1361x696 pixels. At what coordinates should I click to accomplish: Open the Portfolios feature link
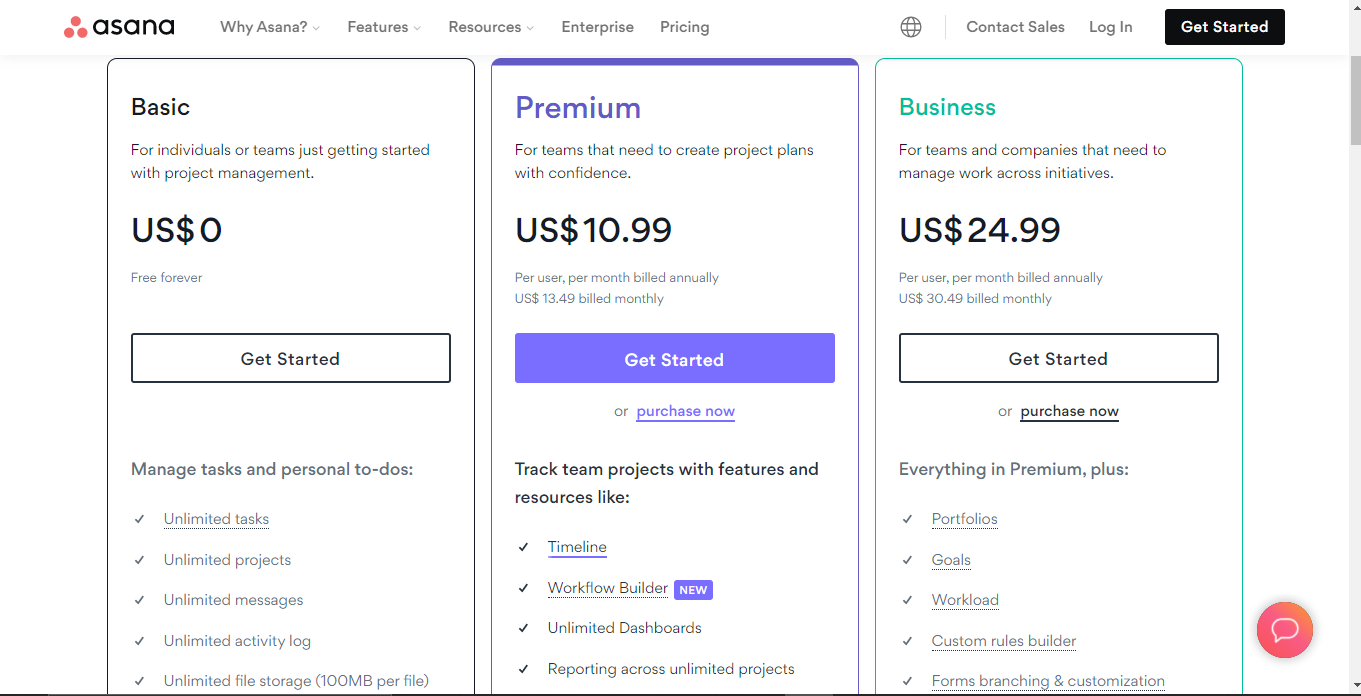tap(965, 519)
